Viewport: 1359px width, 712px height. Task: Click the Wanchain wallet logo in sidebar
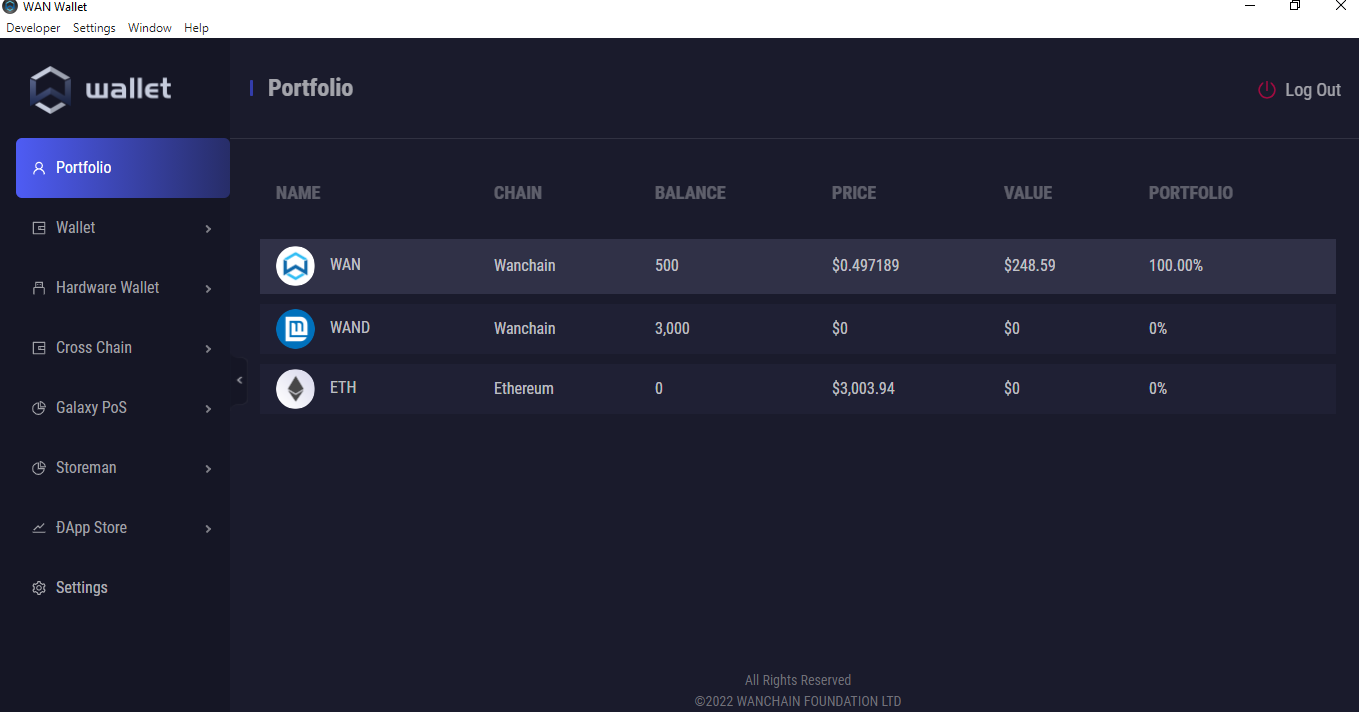[50, 89]
